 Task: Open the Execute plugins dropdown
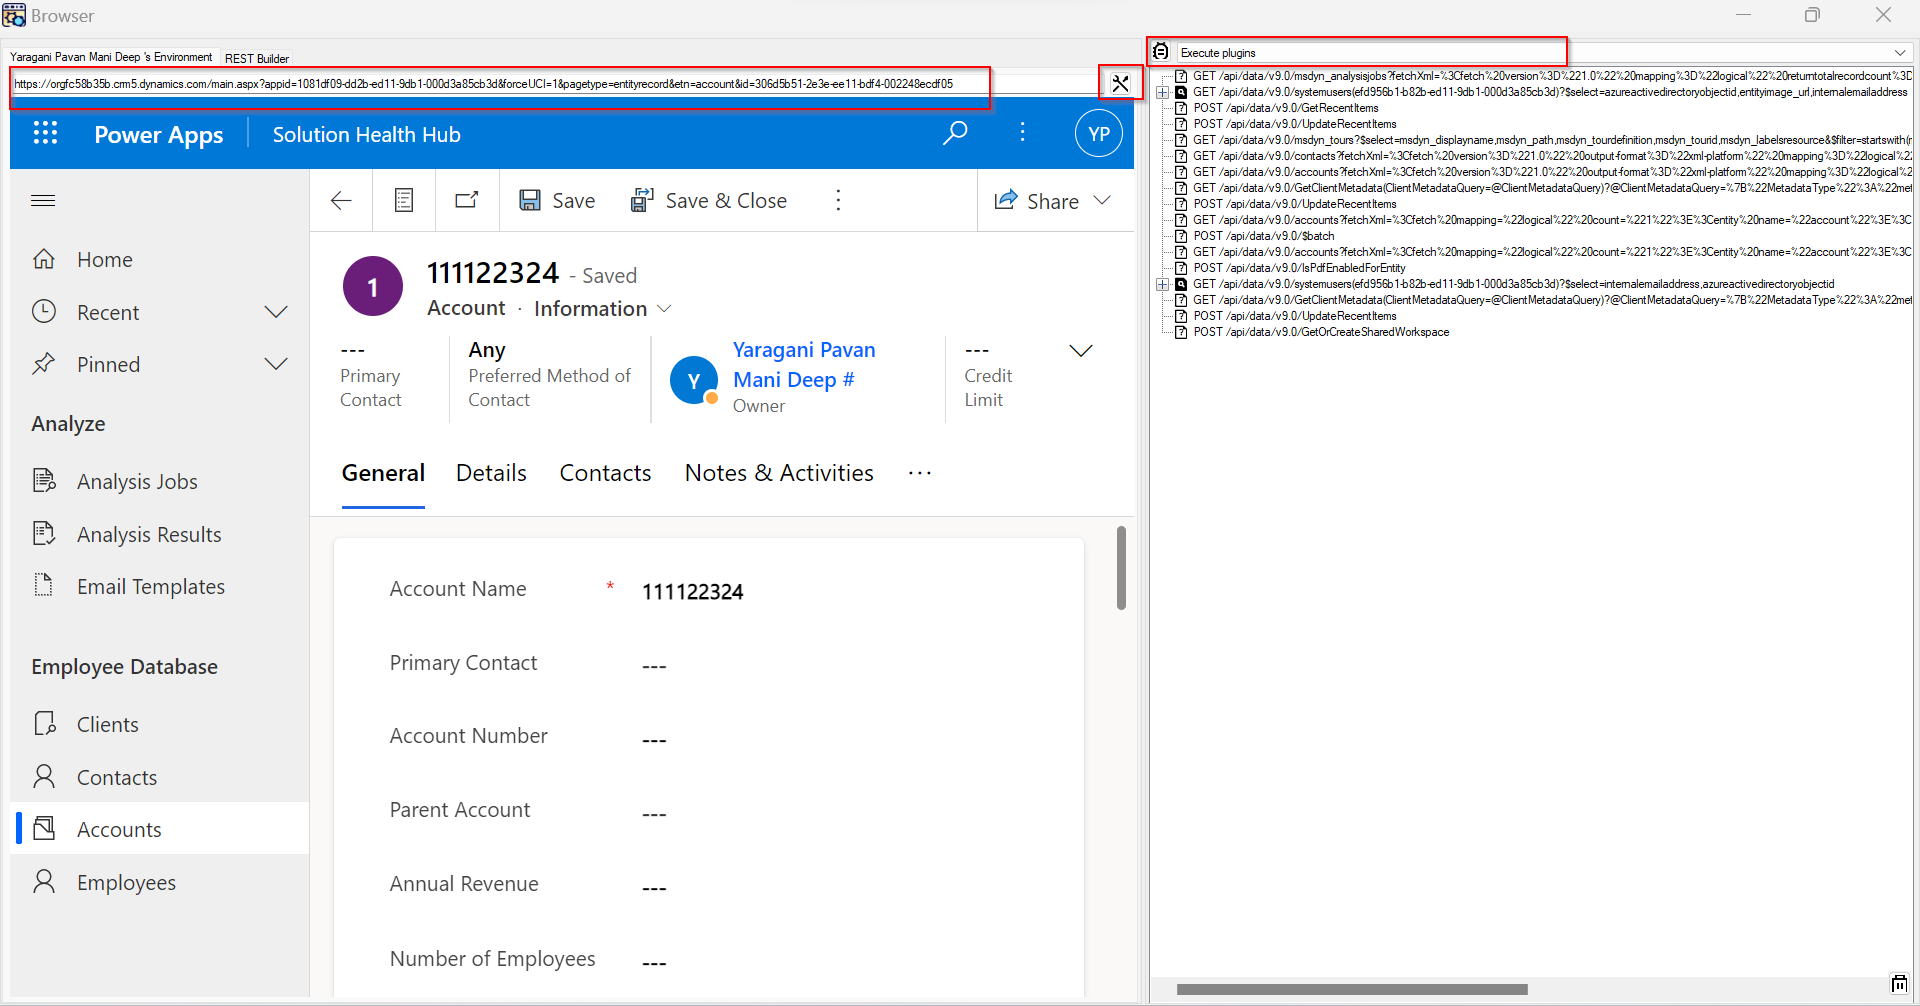[1899, 53]
